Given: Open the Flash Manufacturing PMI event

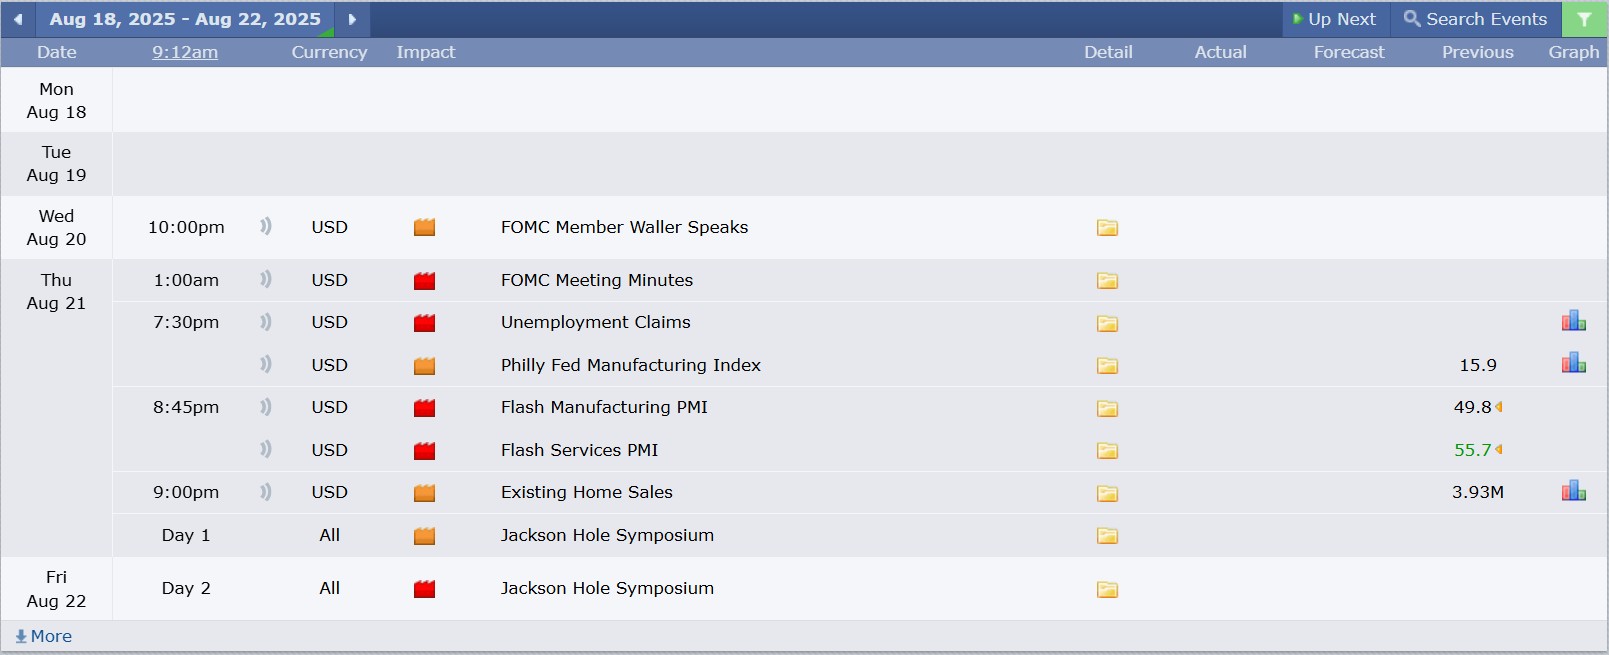Looking at the screenshot, I should coord(604,407).
